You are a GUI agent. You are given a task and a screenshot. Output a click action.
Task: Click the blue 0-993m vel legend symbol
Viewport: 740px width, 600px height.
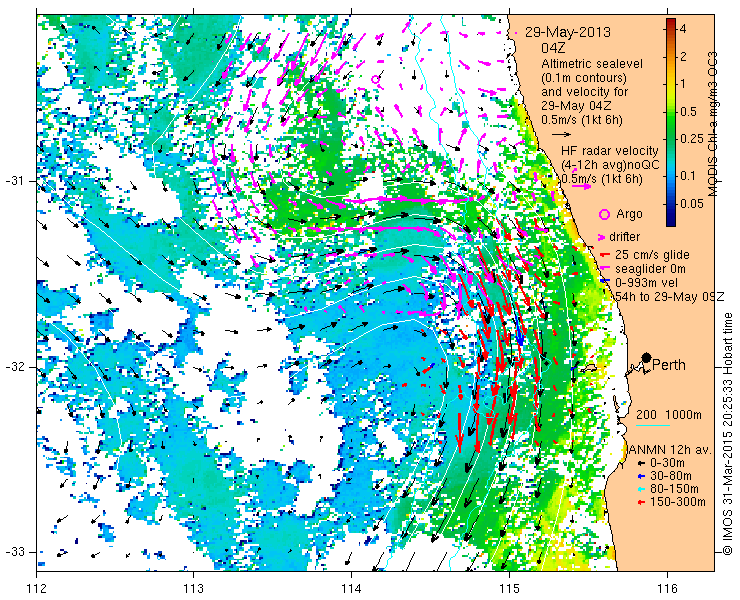(x=603, y=282)
